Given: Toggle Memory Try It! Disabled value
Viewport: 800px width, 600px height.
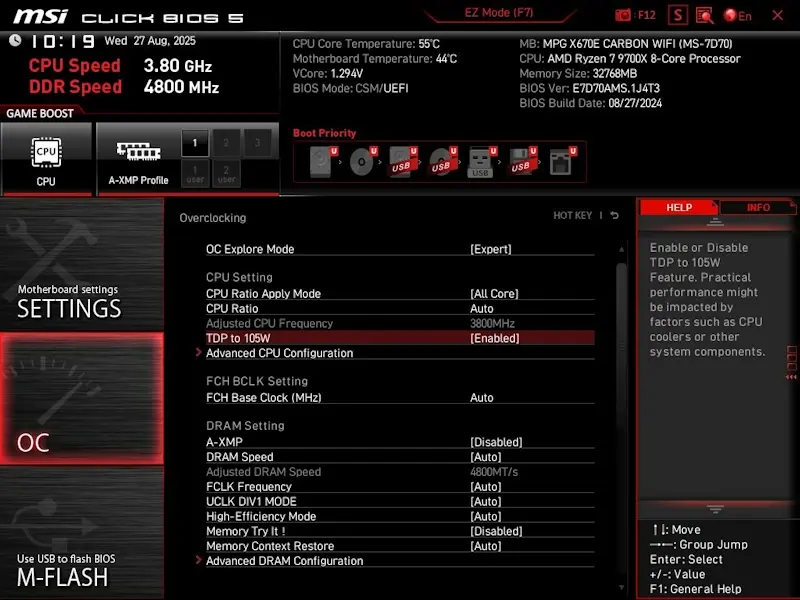Looking at the screenshot, I should tap(496, 531).
